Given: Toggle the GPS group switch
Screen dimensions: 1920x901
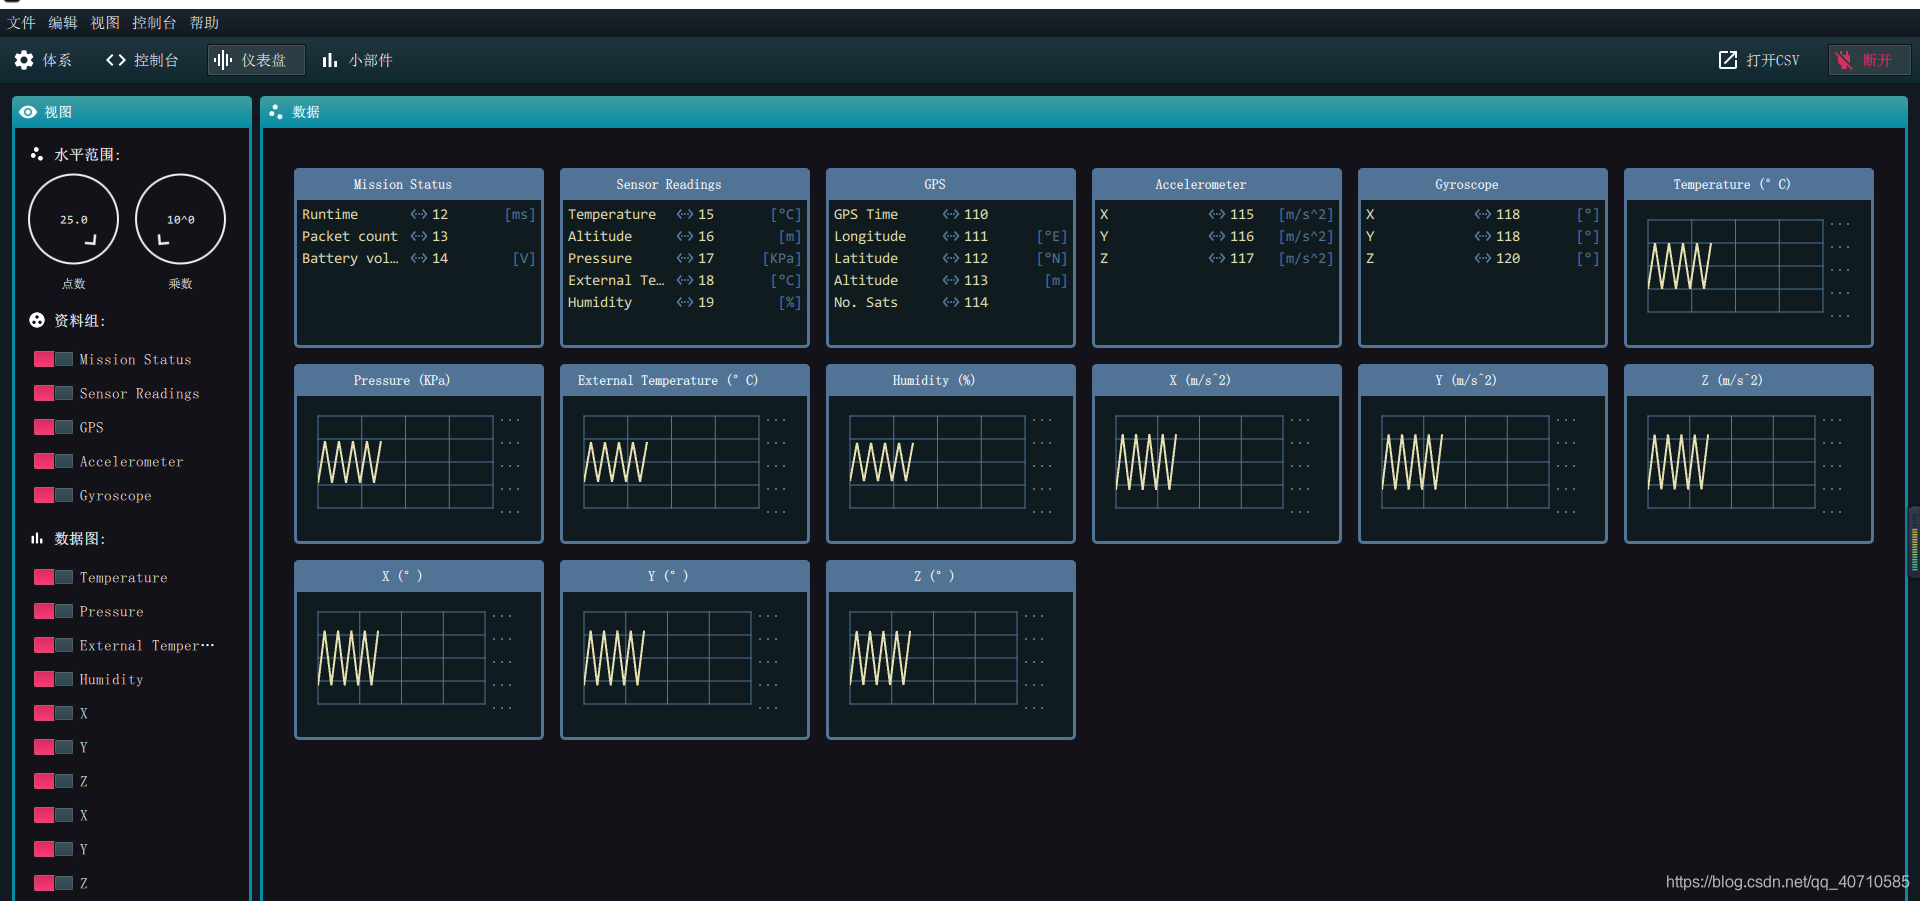Looking at the screenshot, I should tap(53, 427).
